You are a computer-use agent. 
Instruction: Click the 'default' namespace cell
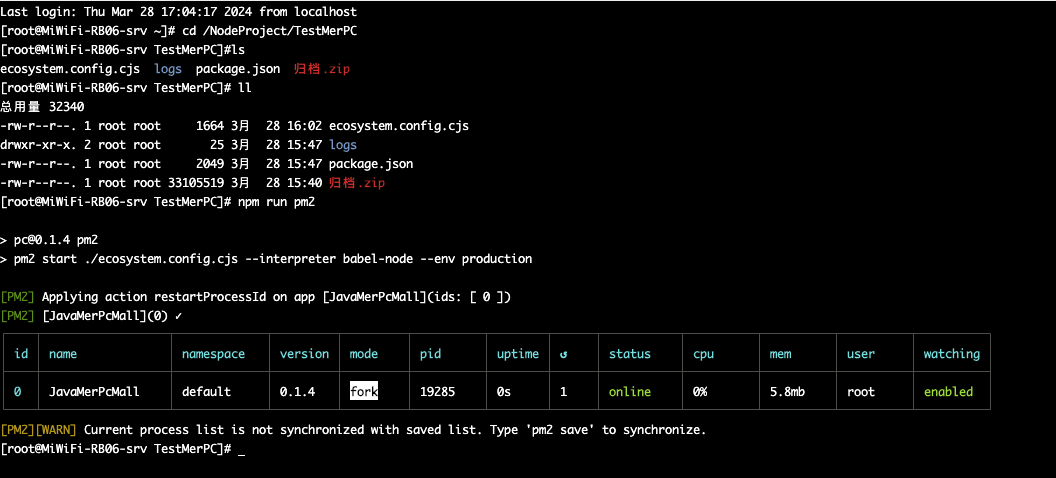coord(206,391)
